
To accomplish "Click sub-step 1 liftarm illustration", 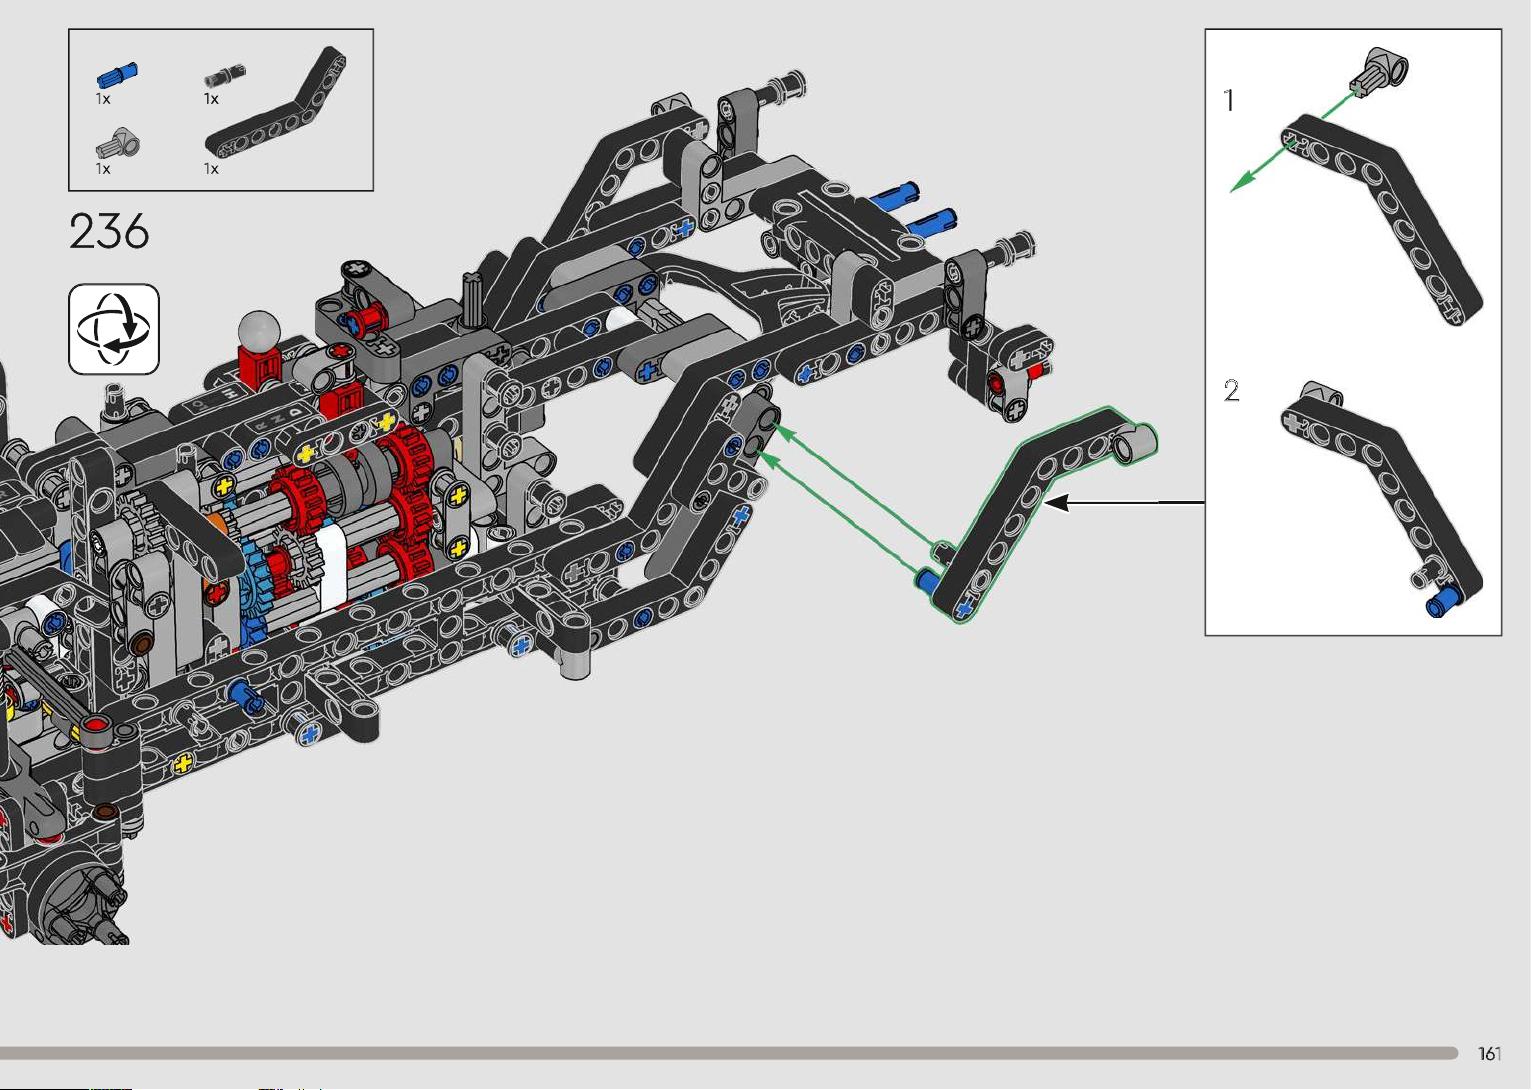I will coord(1382,220).
